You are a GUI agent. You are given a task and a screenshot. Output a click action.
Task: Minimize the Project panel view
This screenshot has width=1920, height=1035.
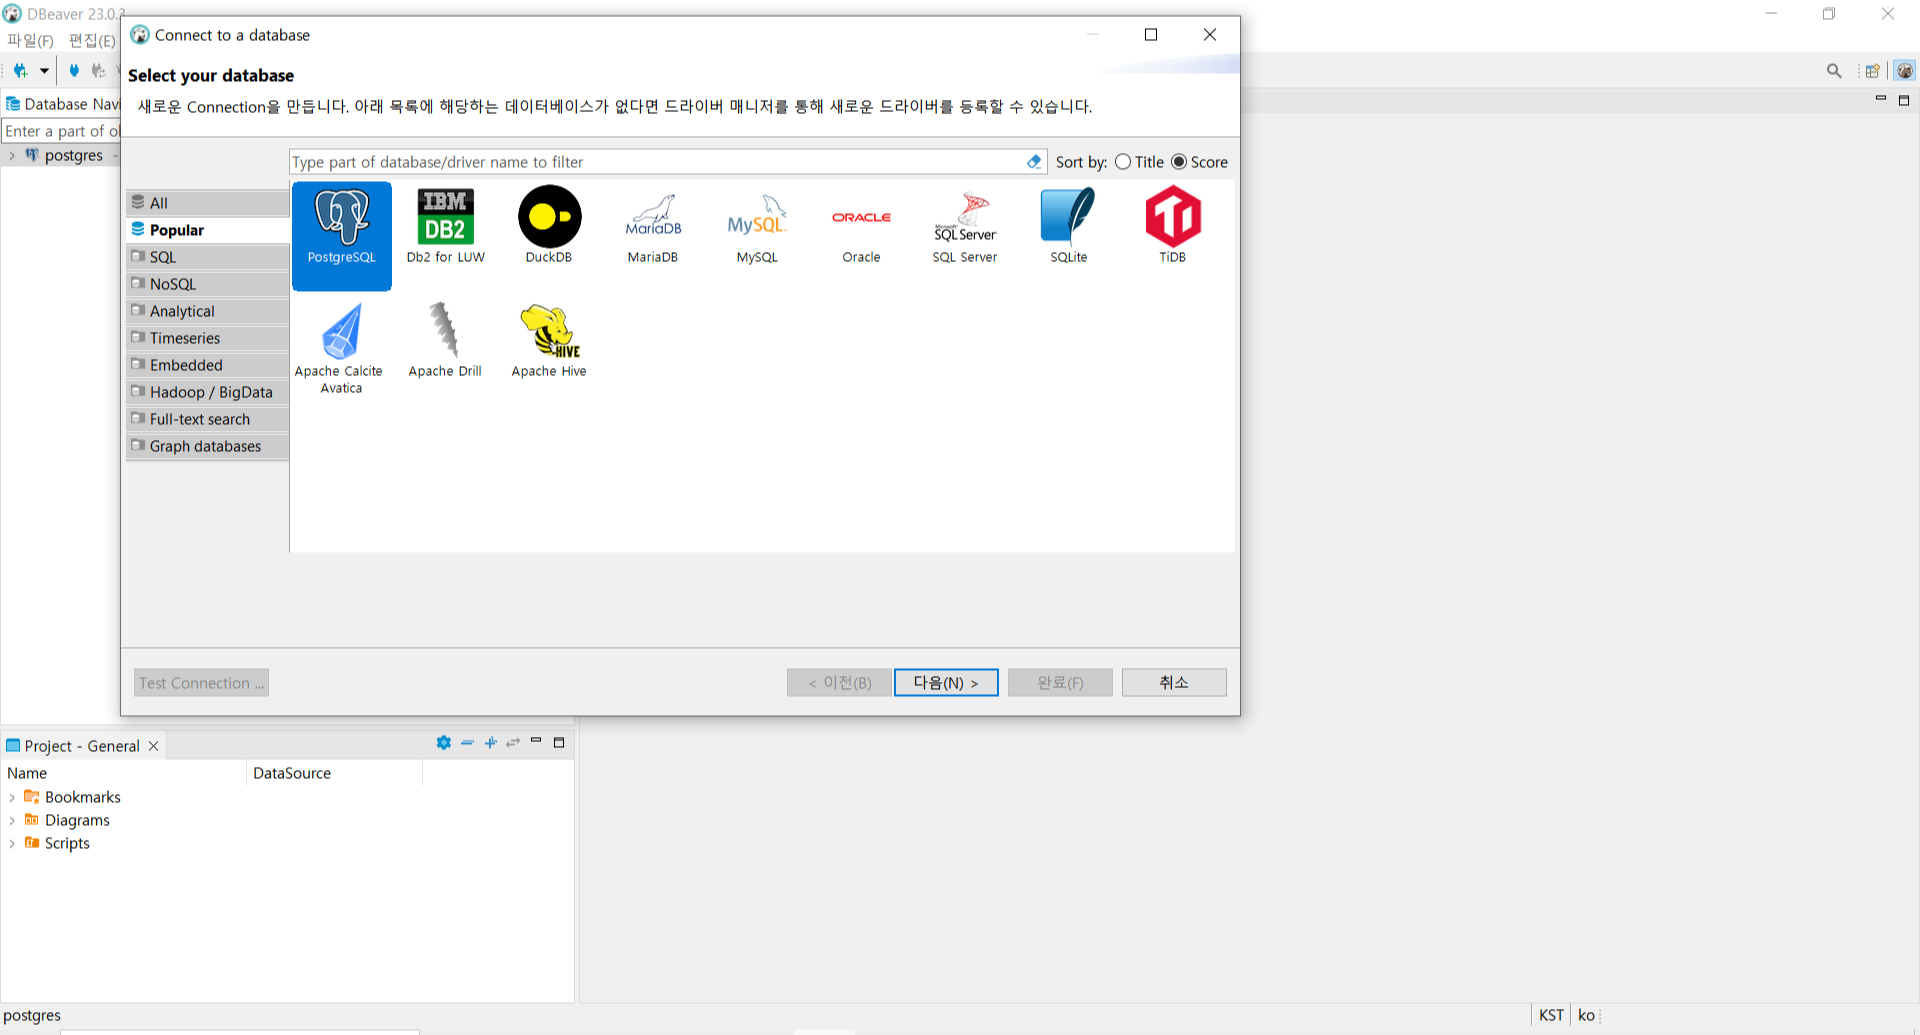click(x=536, y=741)
